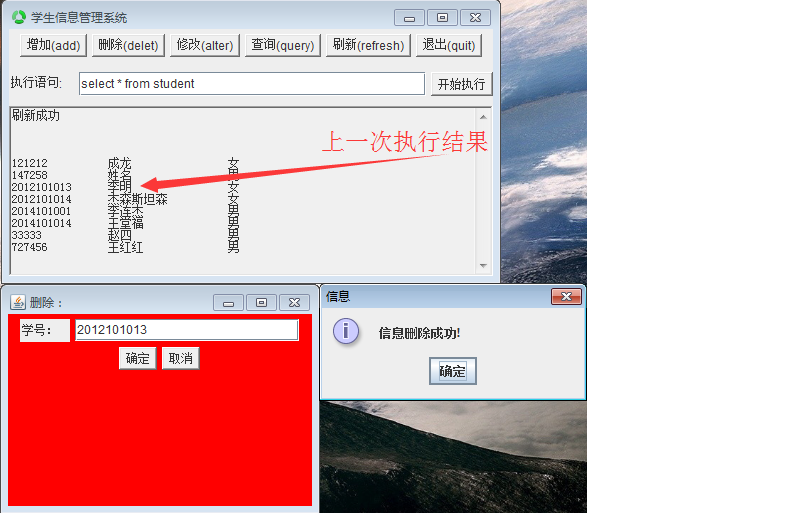Maximize the 学生信息管理系统 window

click(x=442, y=18)
